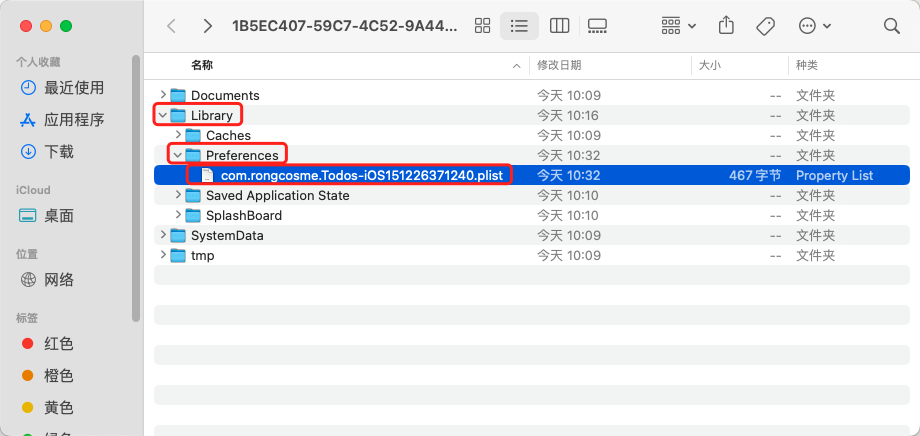
Task: Click the Property List kind cell
Action: tap(834, 175)
